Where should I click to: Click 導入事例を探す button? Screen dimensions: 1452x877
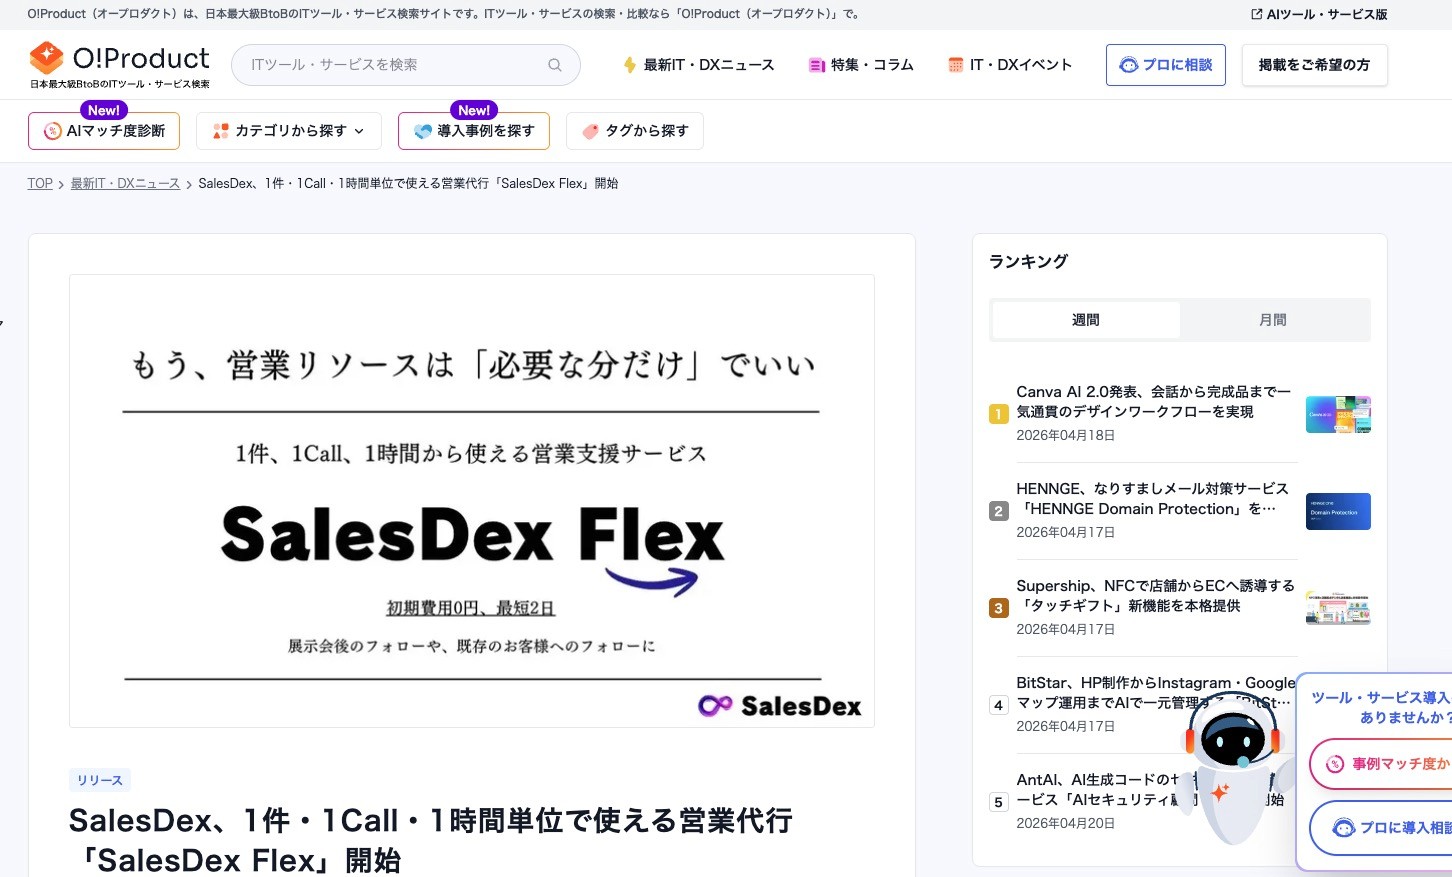[x=474, y=131]
